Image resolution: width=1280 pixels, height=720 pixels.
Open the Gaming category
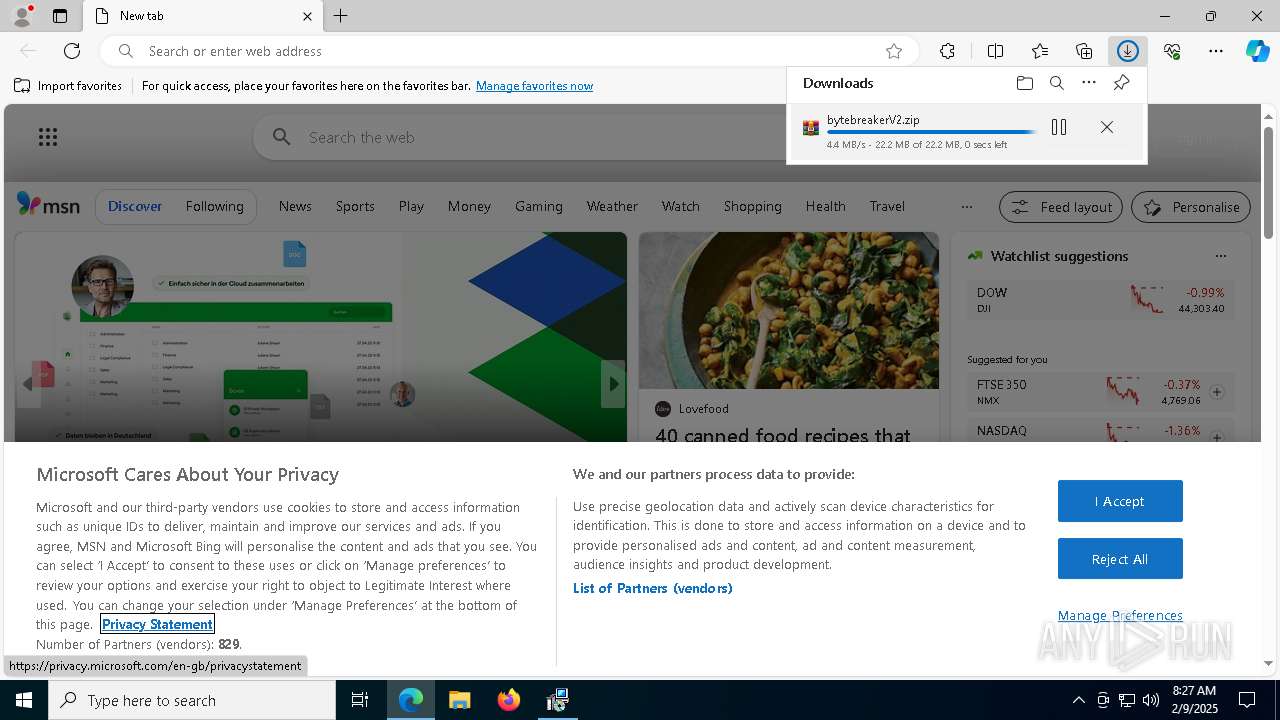539,207
